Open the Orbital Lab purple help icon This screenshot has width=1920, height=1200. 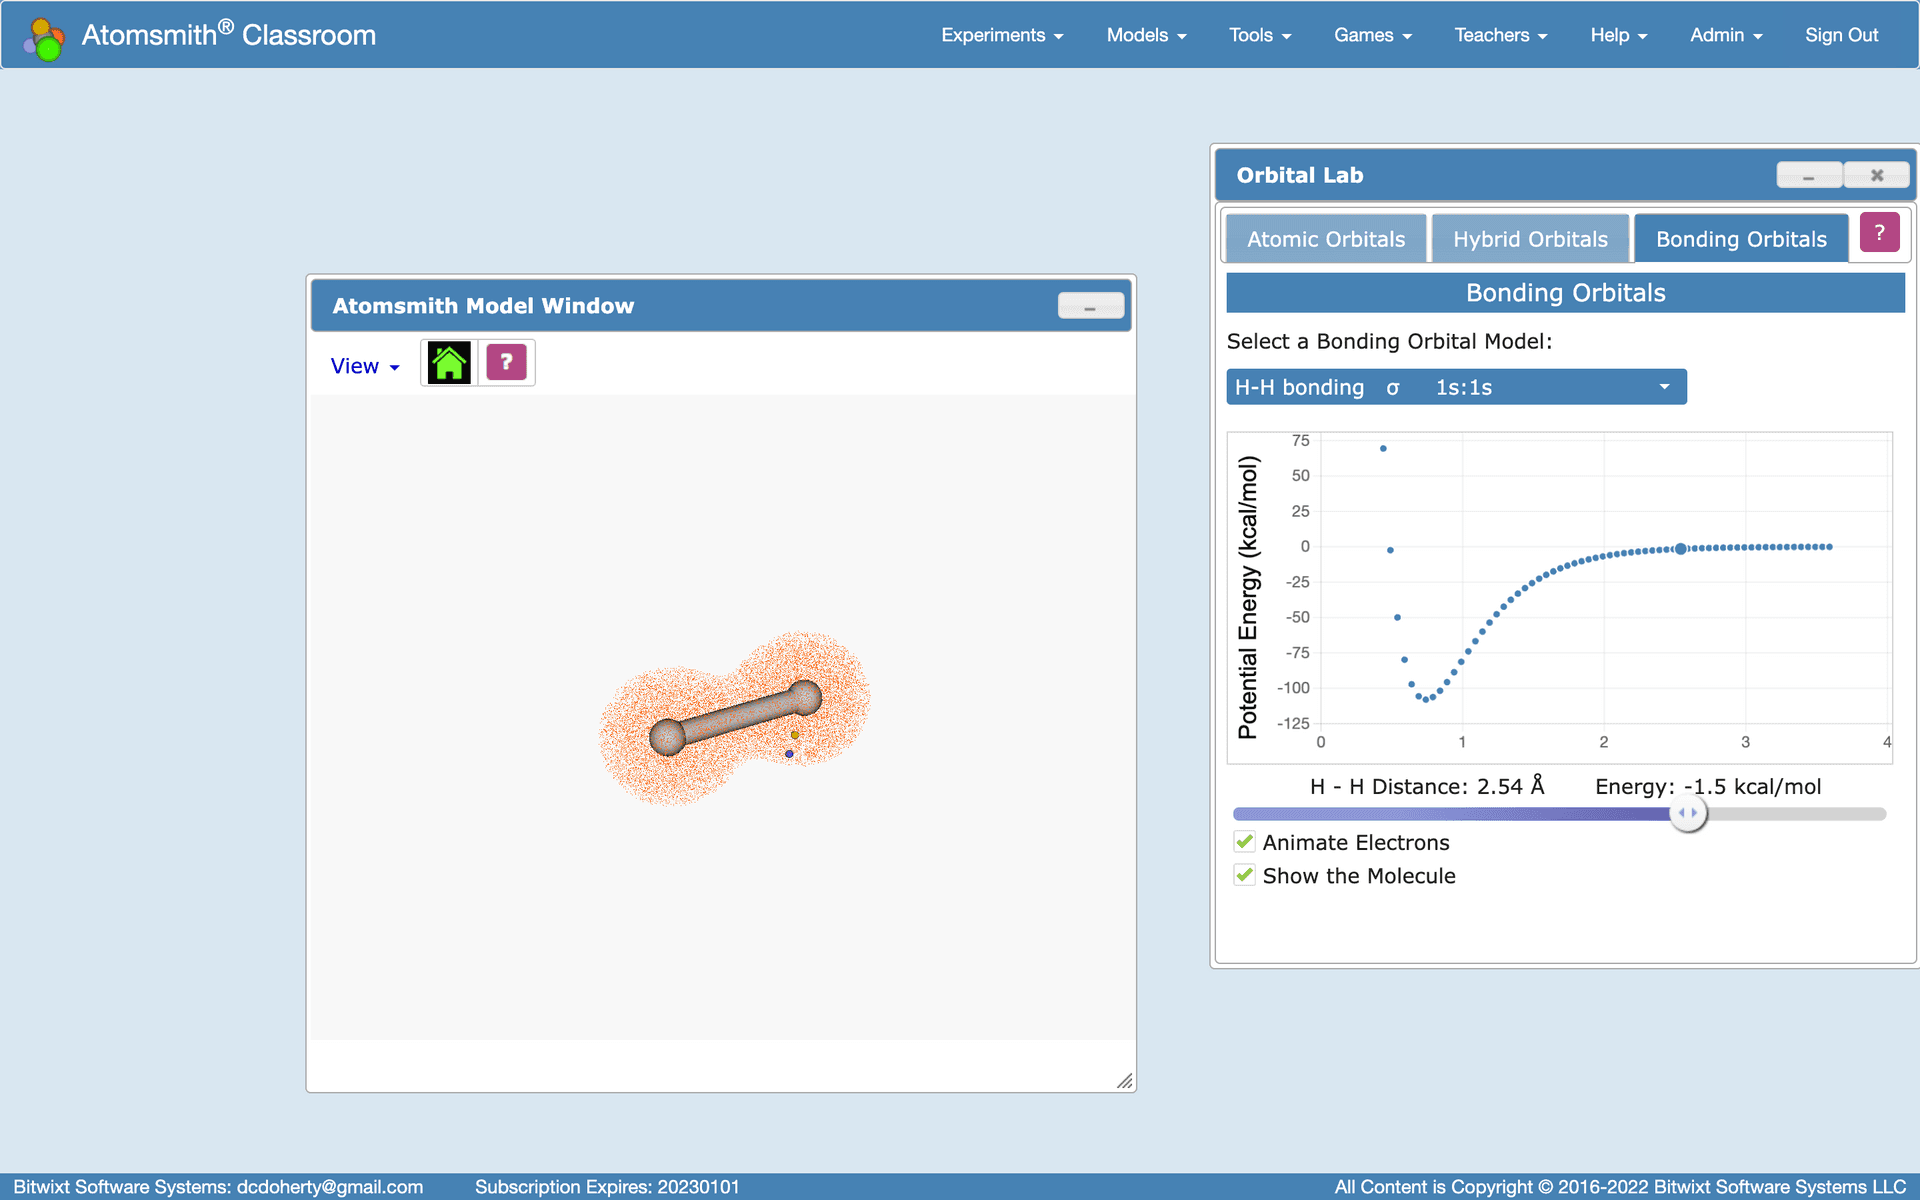point(1879,233)
